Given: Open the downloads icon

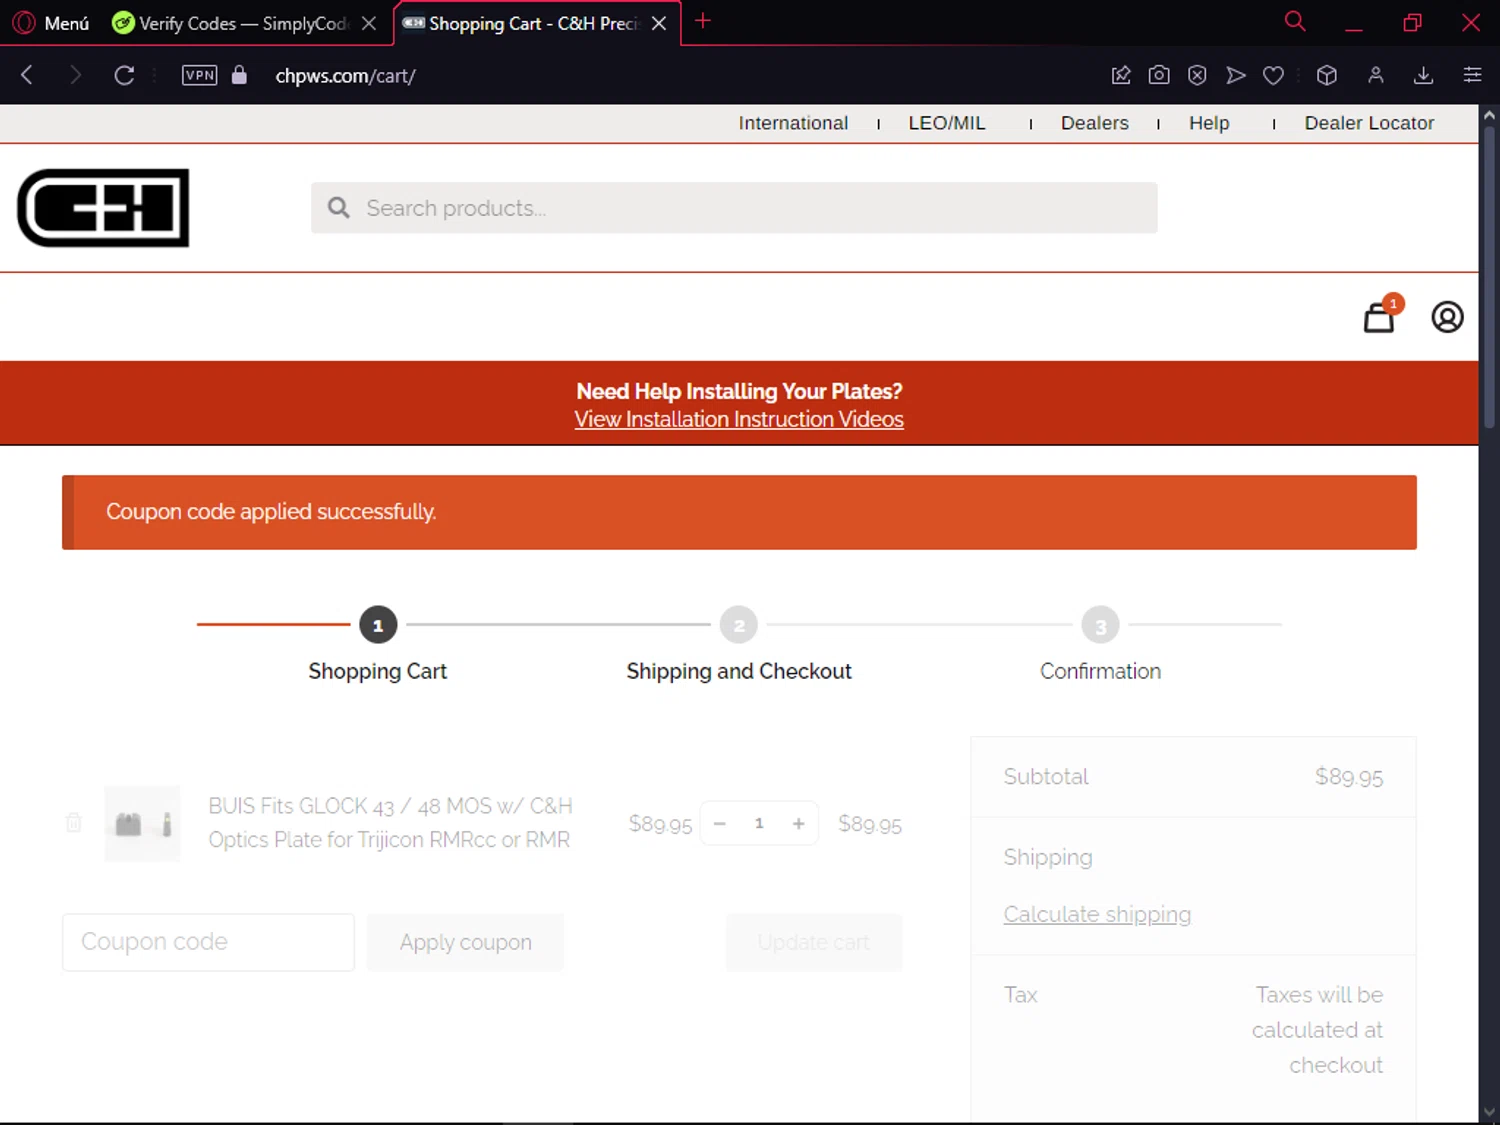Looking at the screenshot, I should (1424, 75).
